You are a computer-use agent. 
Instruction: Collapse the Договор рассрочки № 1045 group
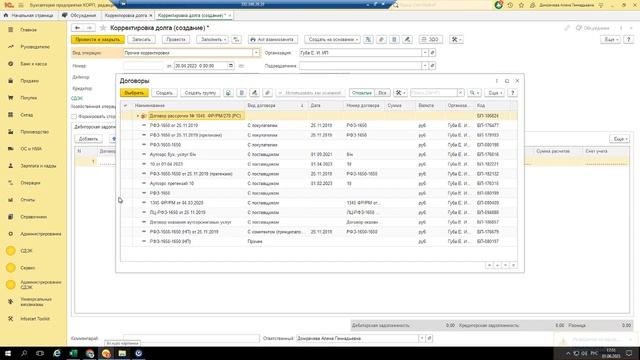138,116
